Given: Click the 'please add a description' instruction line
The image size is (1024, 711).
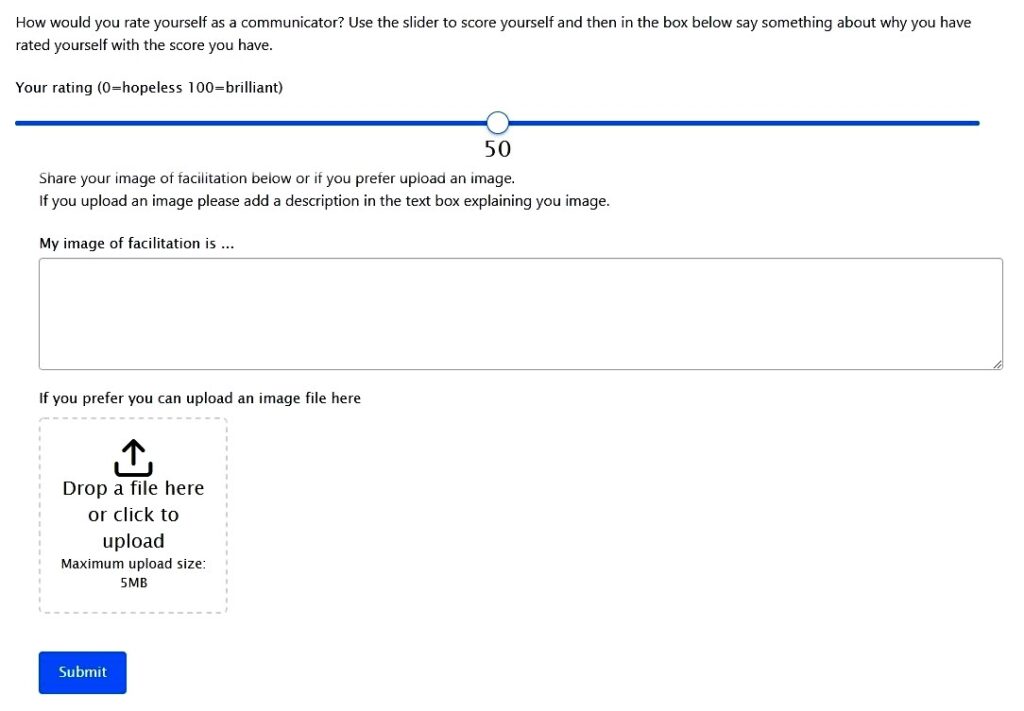Looking at the screenshot, I should [x=324, y=201].
